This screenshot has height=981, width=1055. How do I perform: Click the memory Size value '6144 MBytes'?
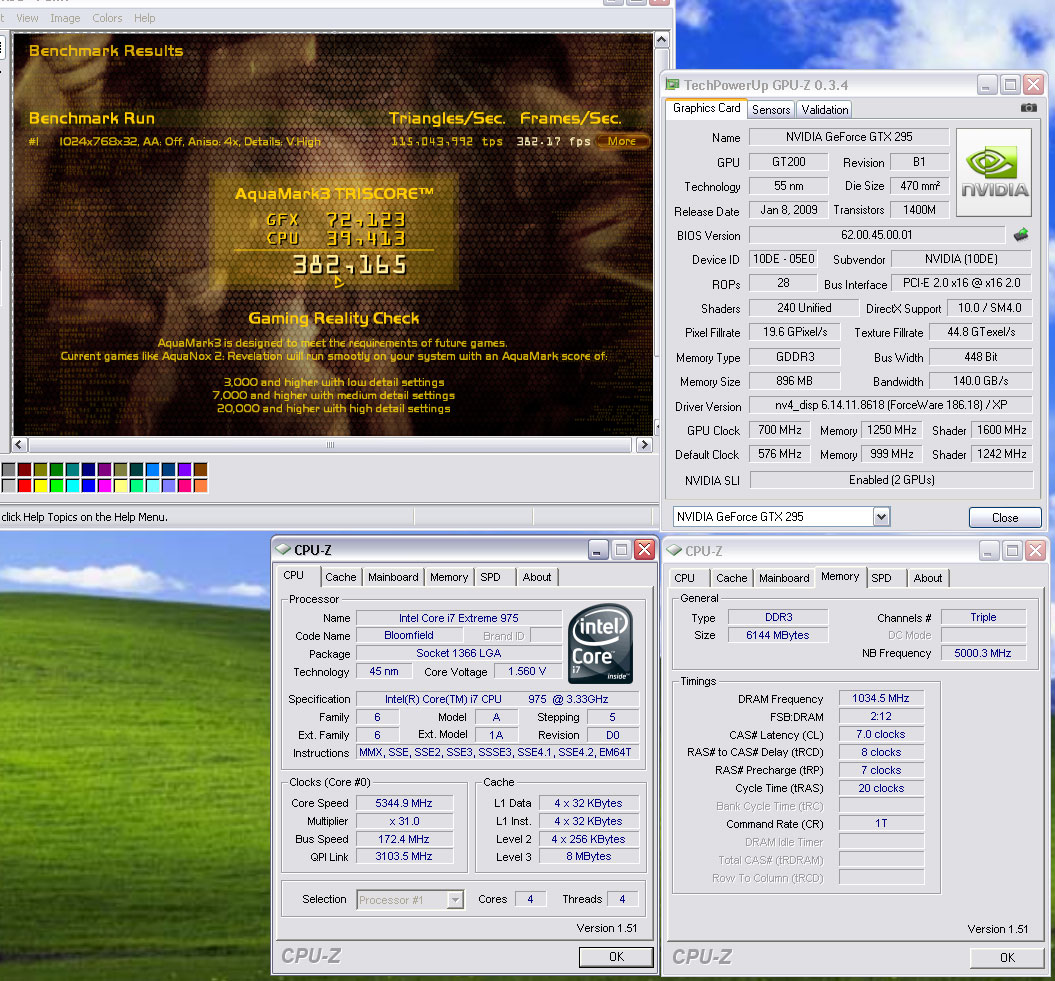click(777, 635)
